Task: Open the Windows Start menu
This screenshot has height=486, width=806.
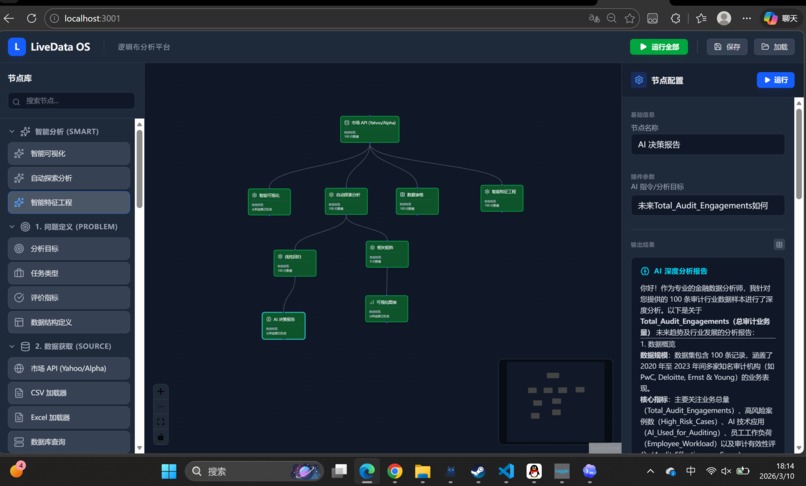Action: [x=169, y=471]
